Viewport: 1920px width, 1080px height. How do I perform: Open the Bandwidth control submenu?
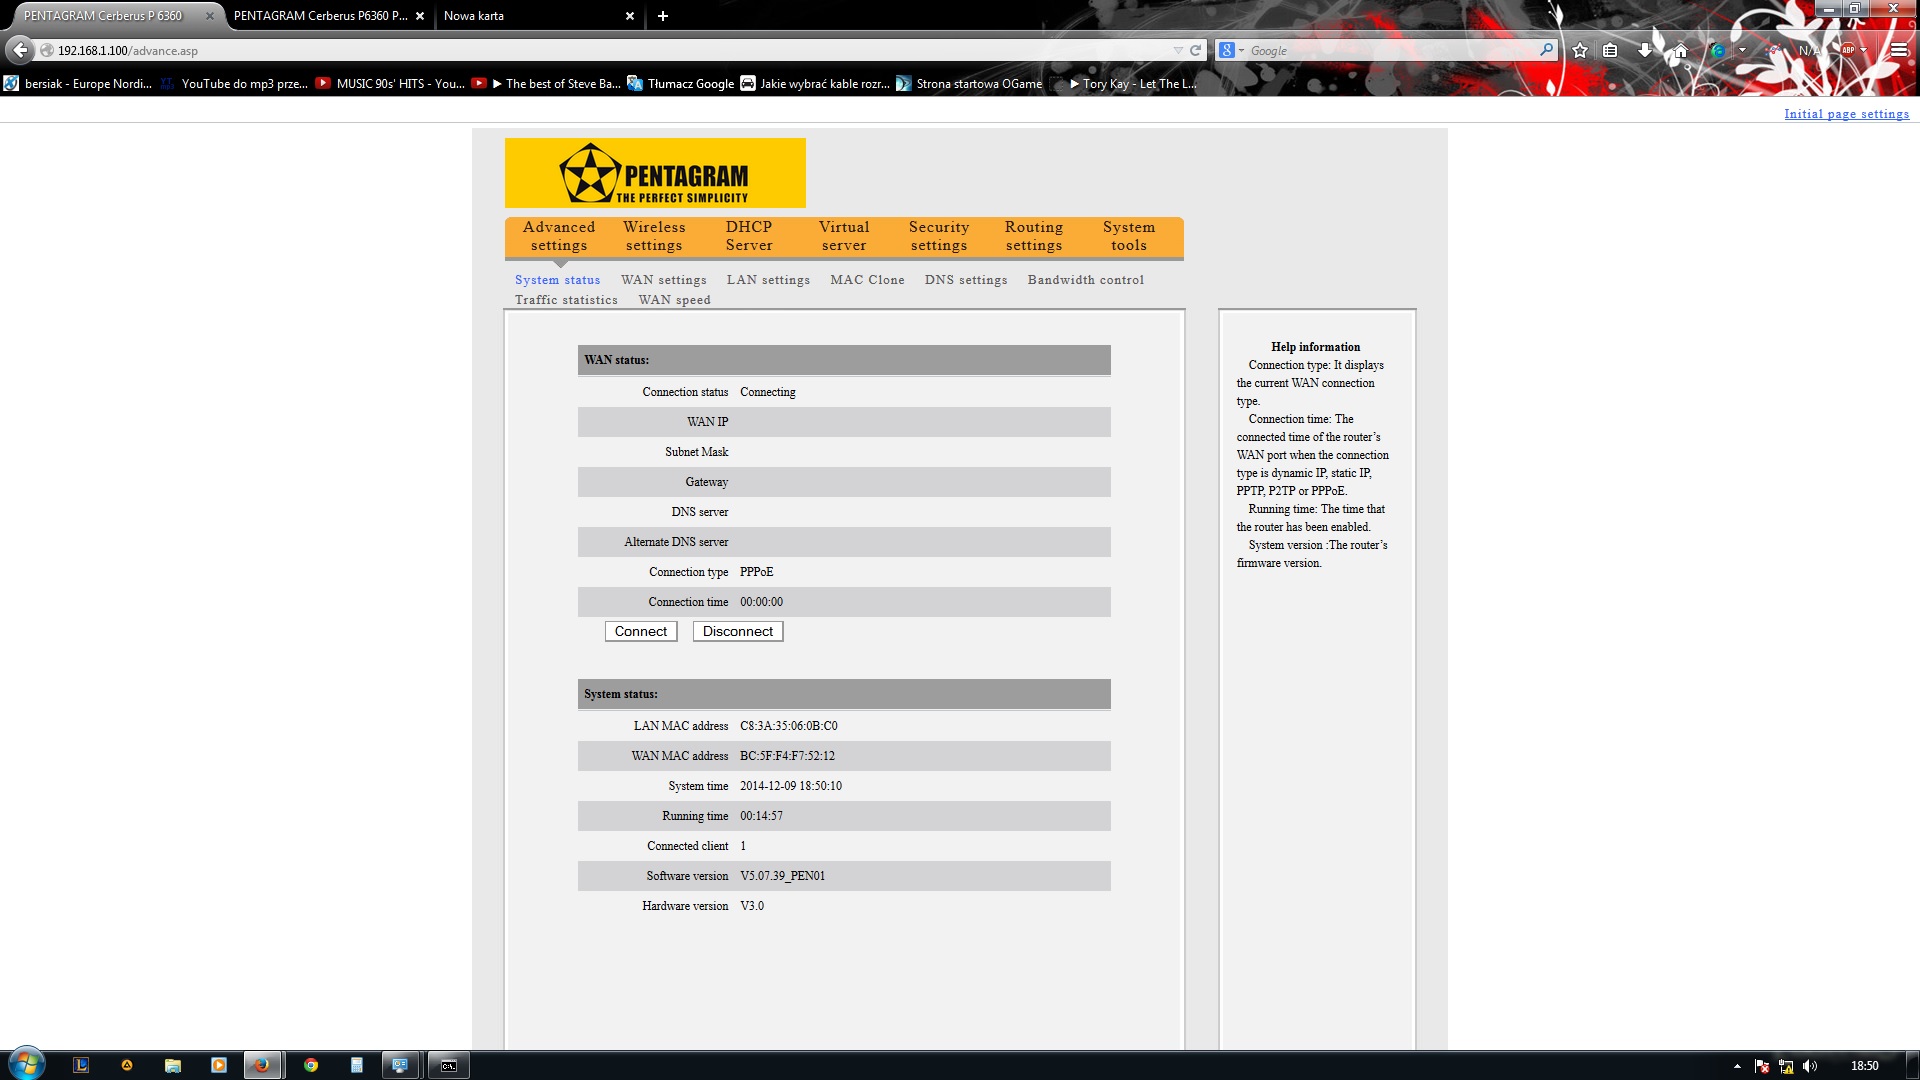click(1086, 280)
